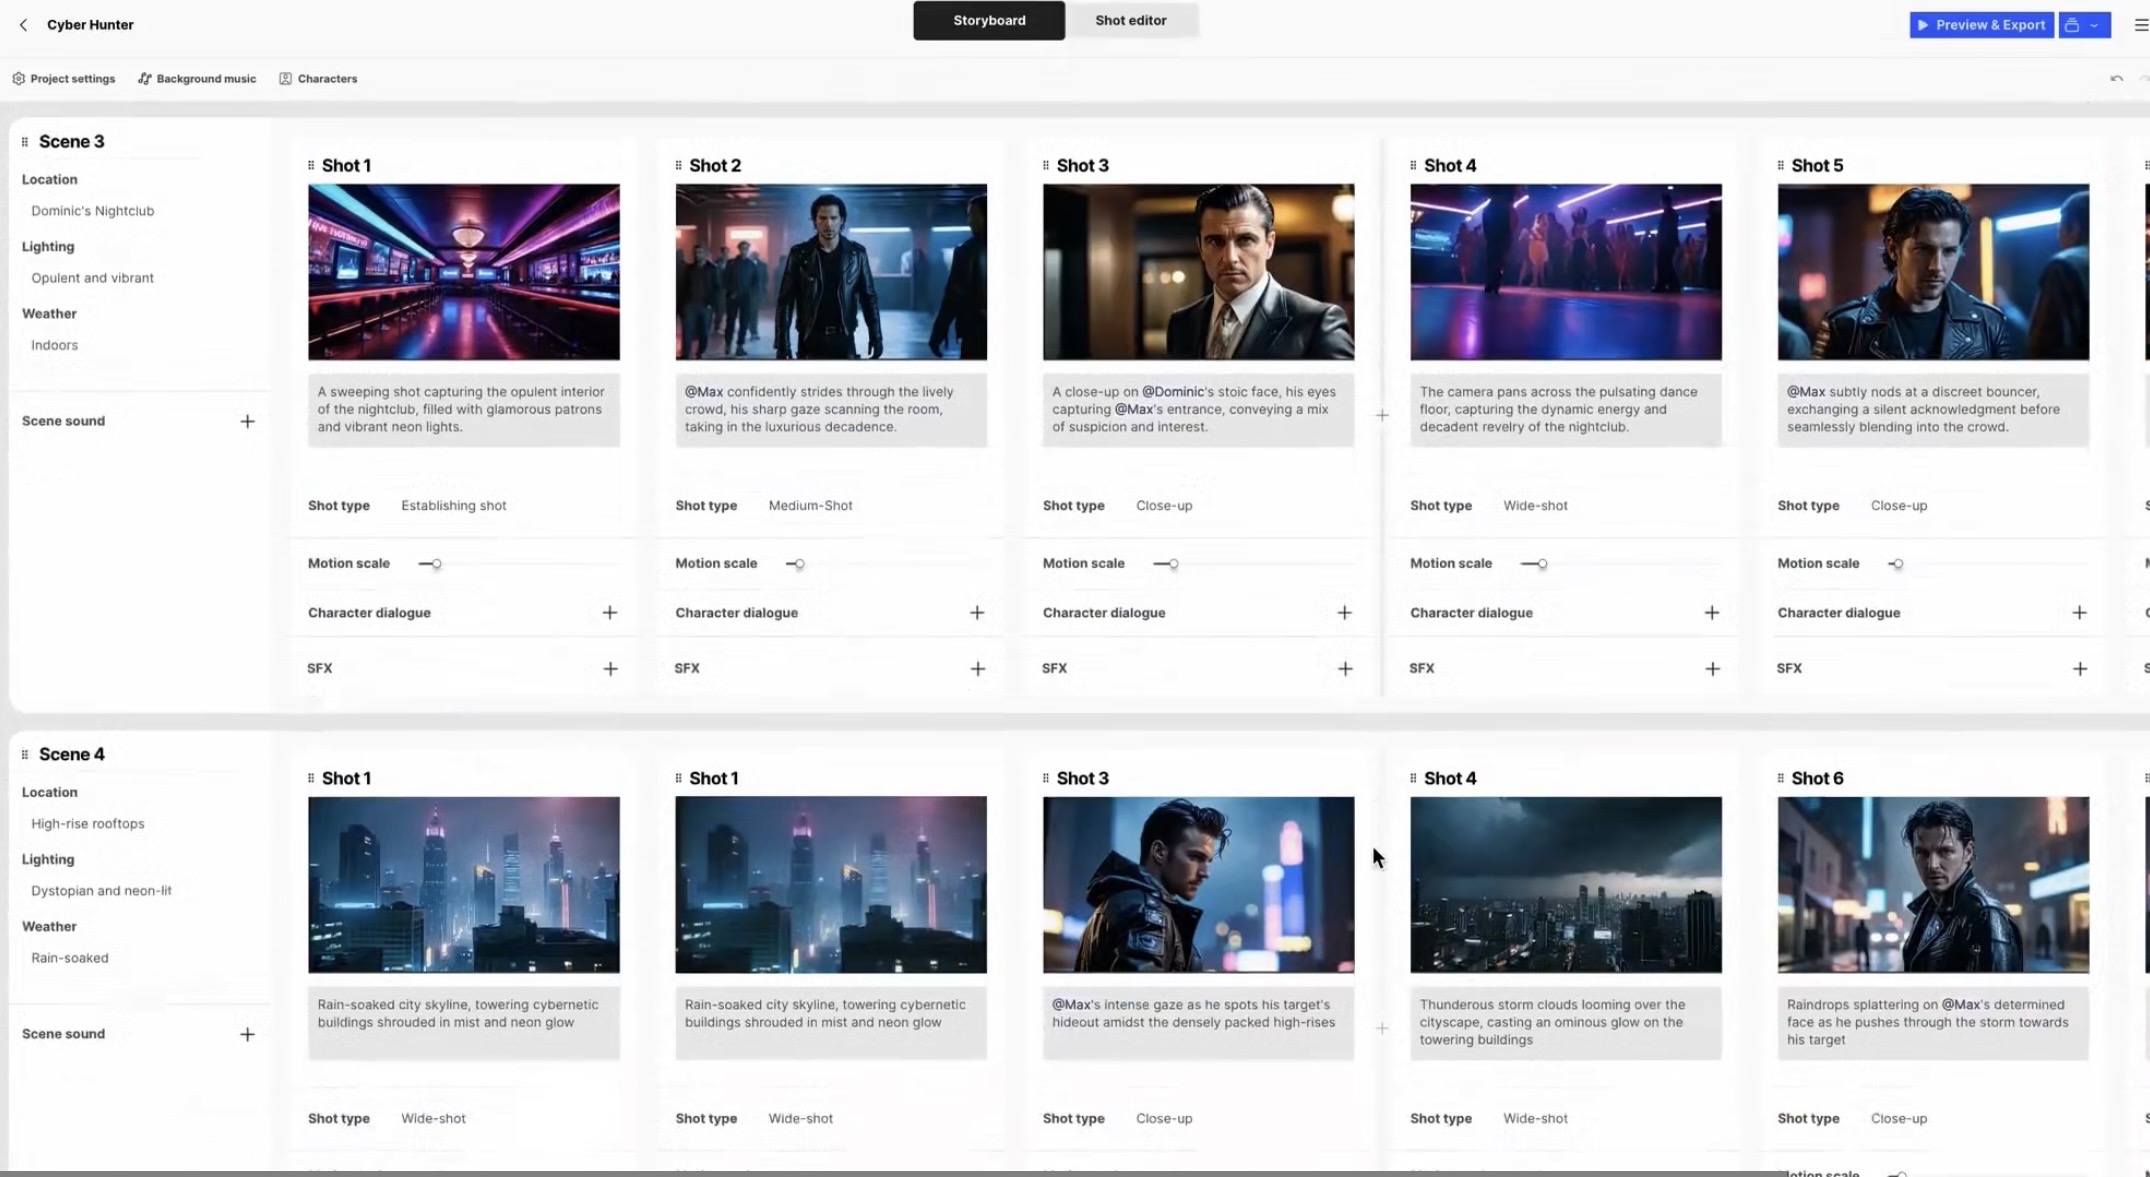Switch to the Shot editor tab
Viewport: 2150px width, 1177px height.
[1130, 21]
